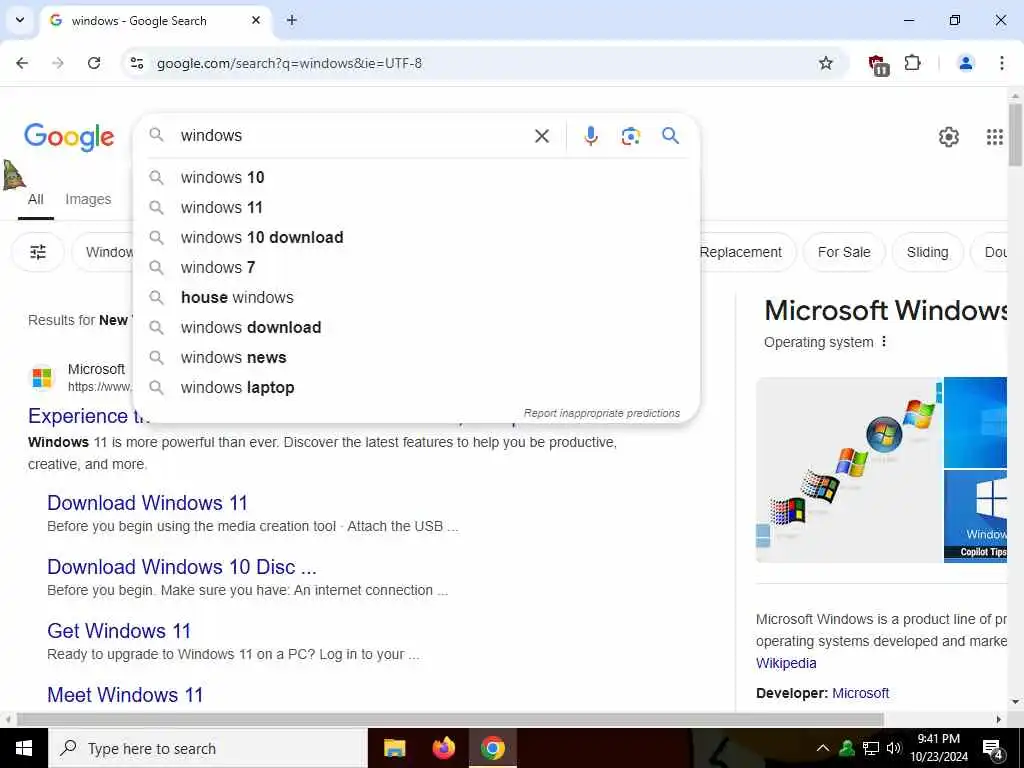Click the vertical page scrollbar
Viewport: 1024px width, 768px height.
pyautogui.click(x=1015, y=135)
